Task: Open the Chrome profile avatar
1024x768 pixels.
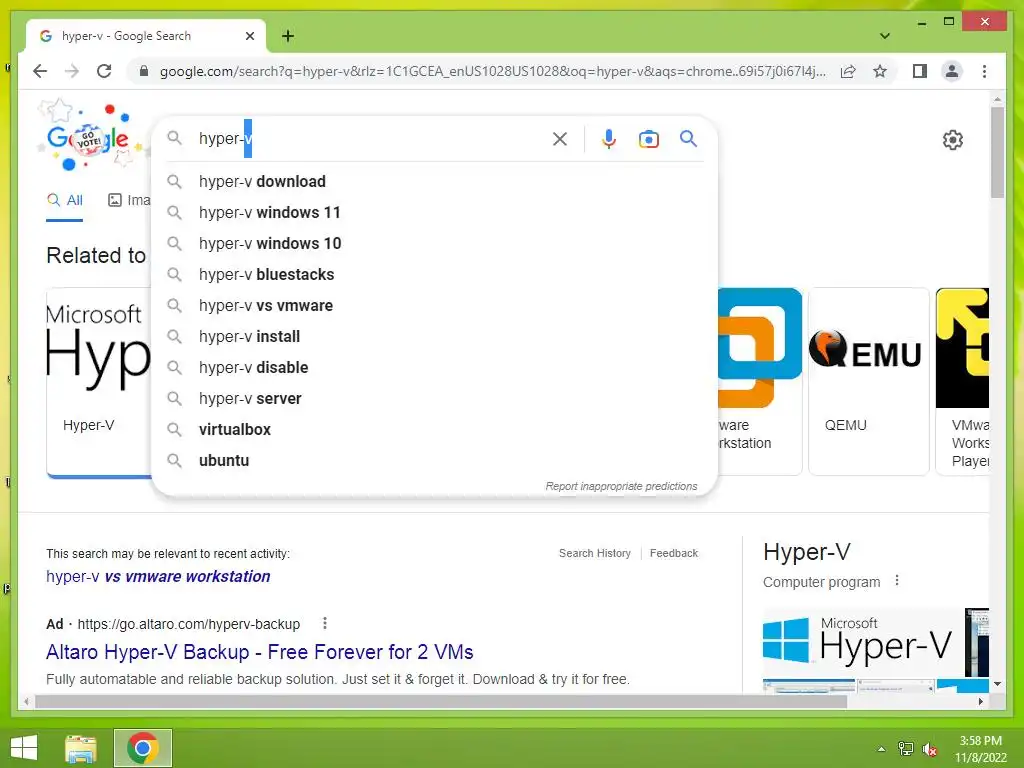Action: [x=952, y=71]
